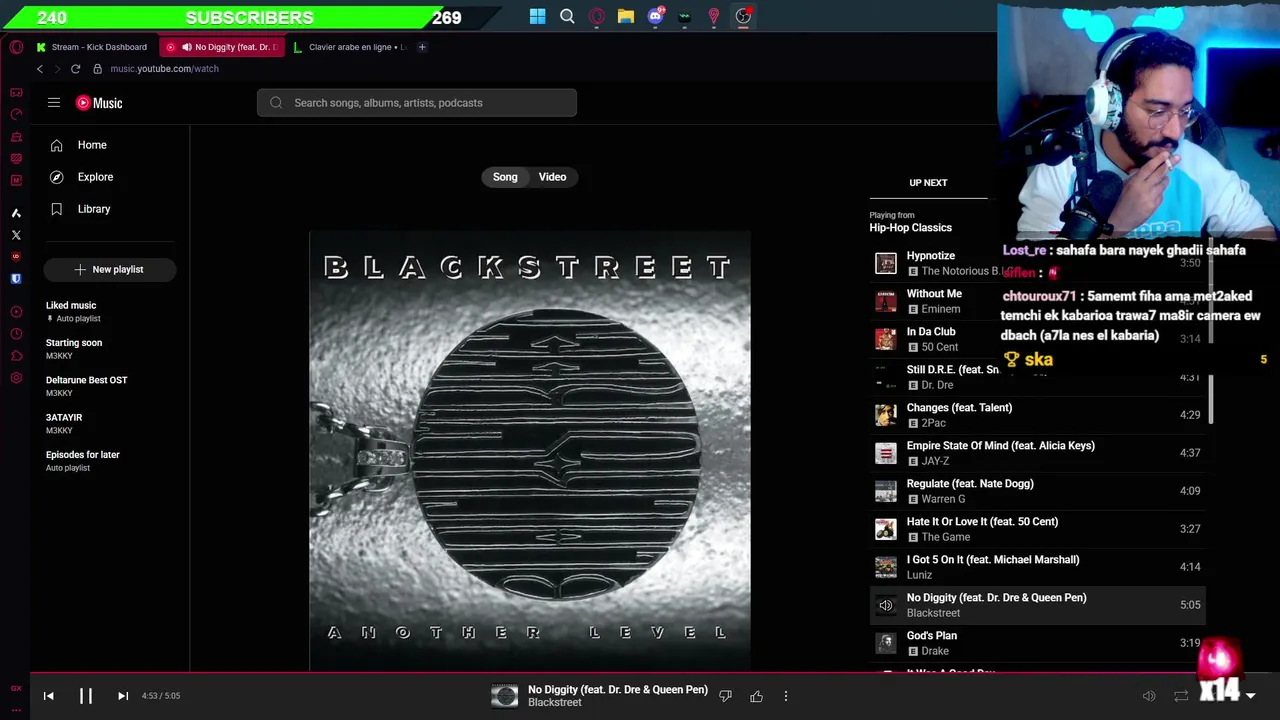Open Windows taskbar search
1280x720 pixels.
(x=567, y=16)
